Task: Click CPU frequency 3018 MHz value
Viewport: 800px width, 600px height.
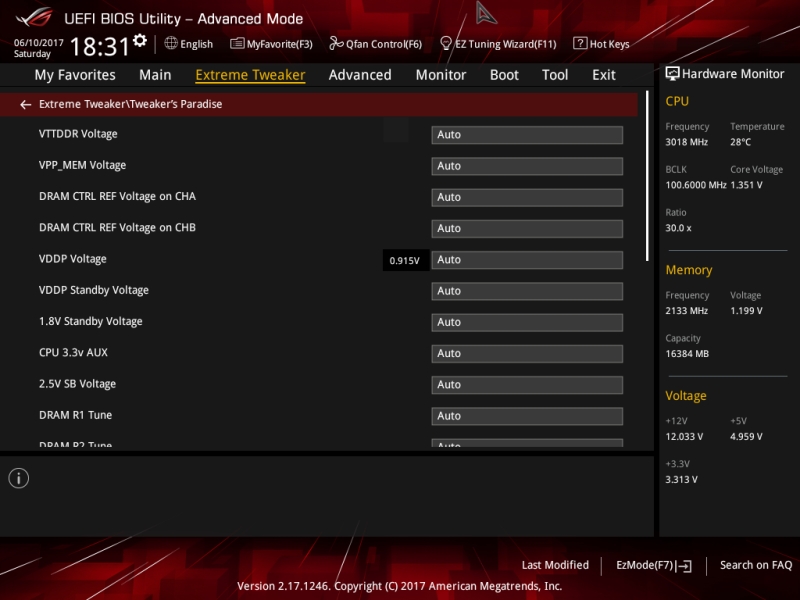Action: point(686,142)
